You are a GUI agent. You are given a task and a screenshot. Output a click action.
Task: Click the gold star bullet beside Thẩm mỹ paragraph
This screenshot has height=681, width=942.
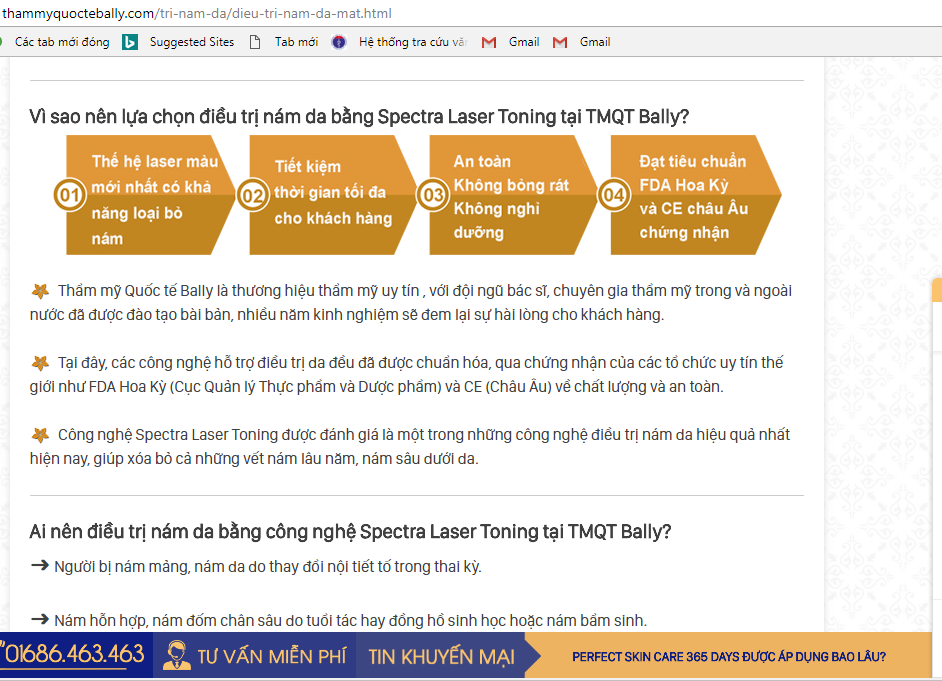[40, 290]
